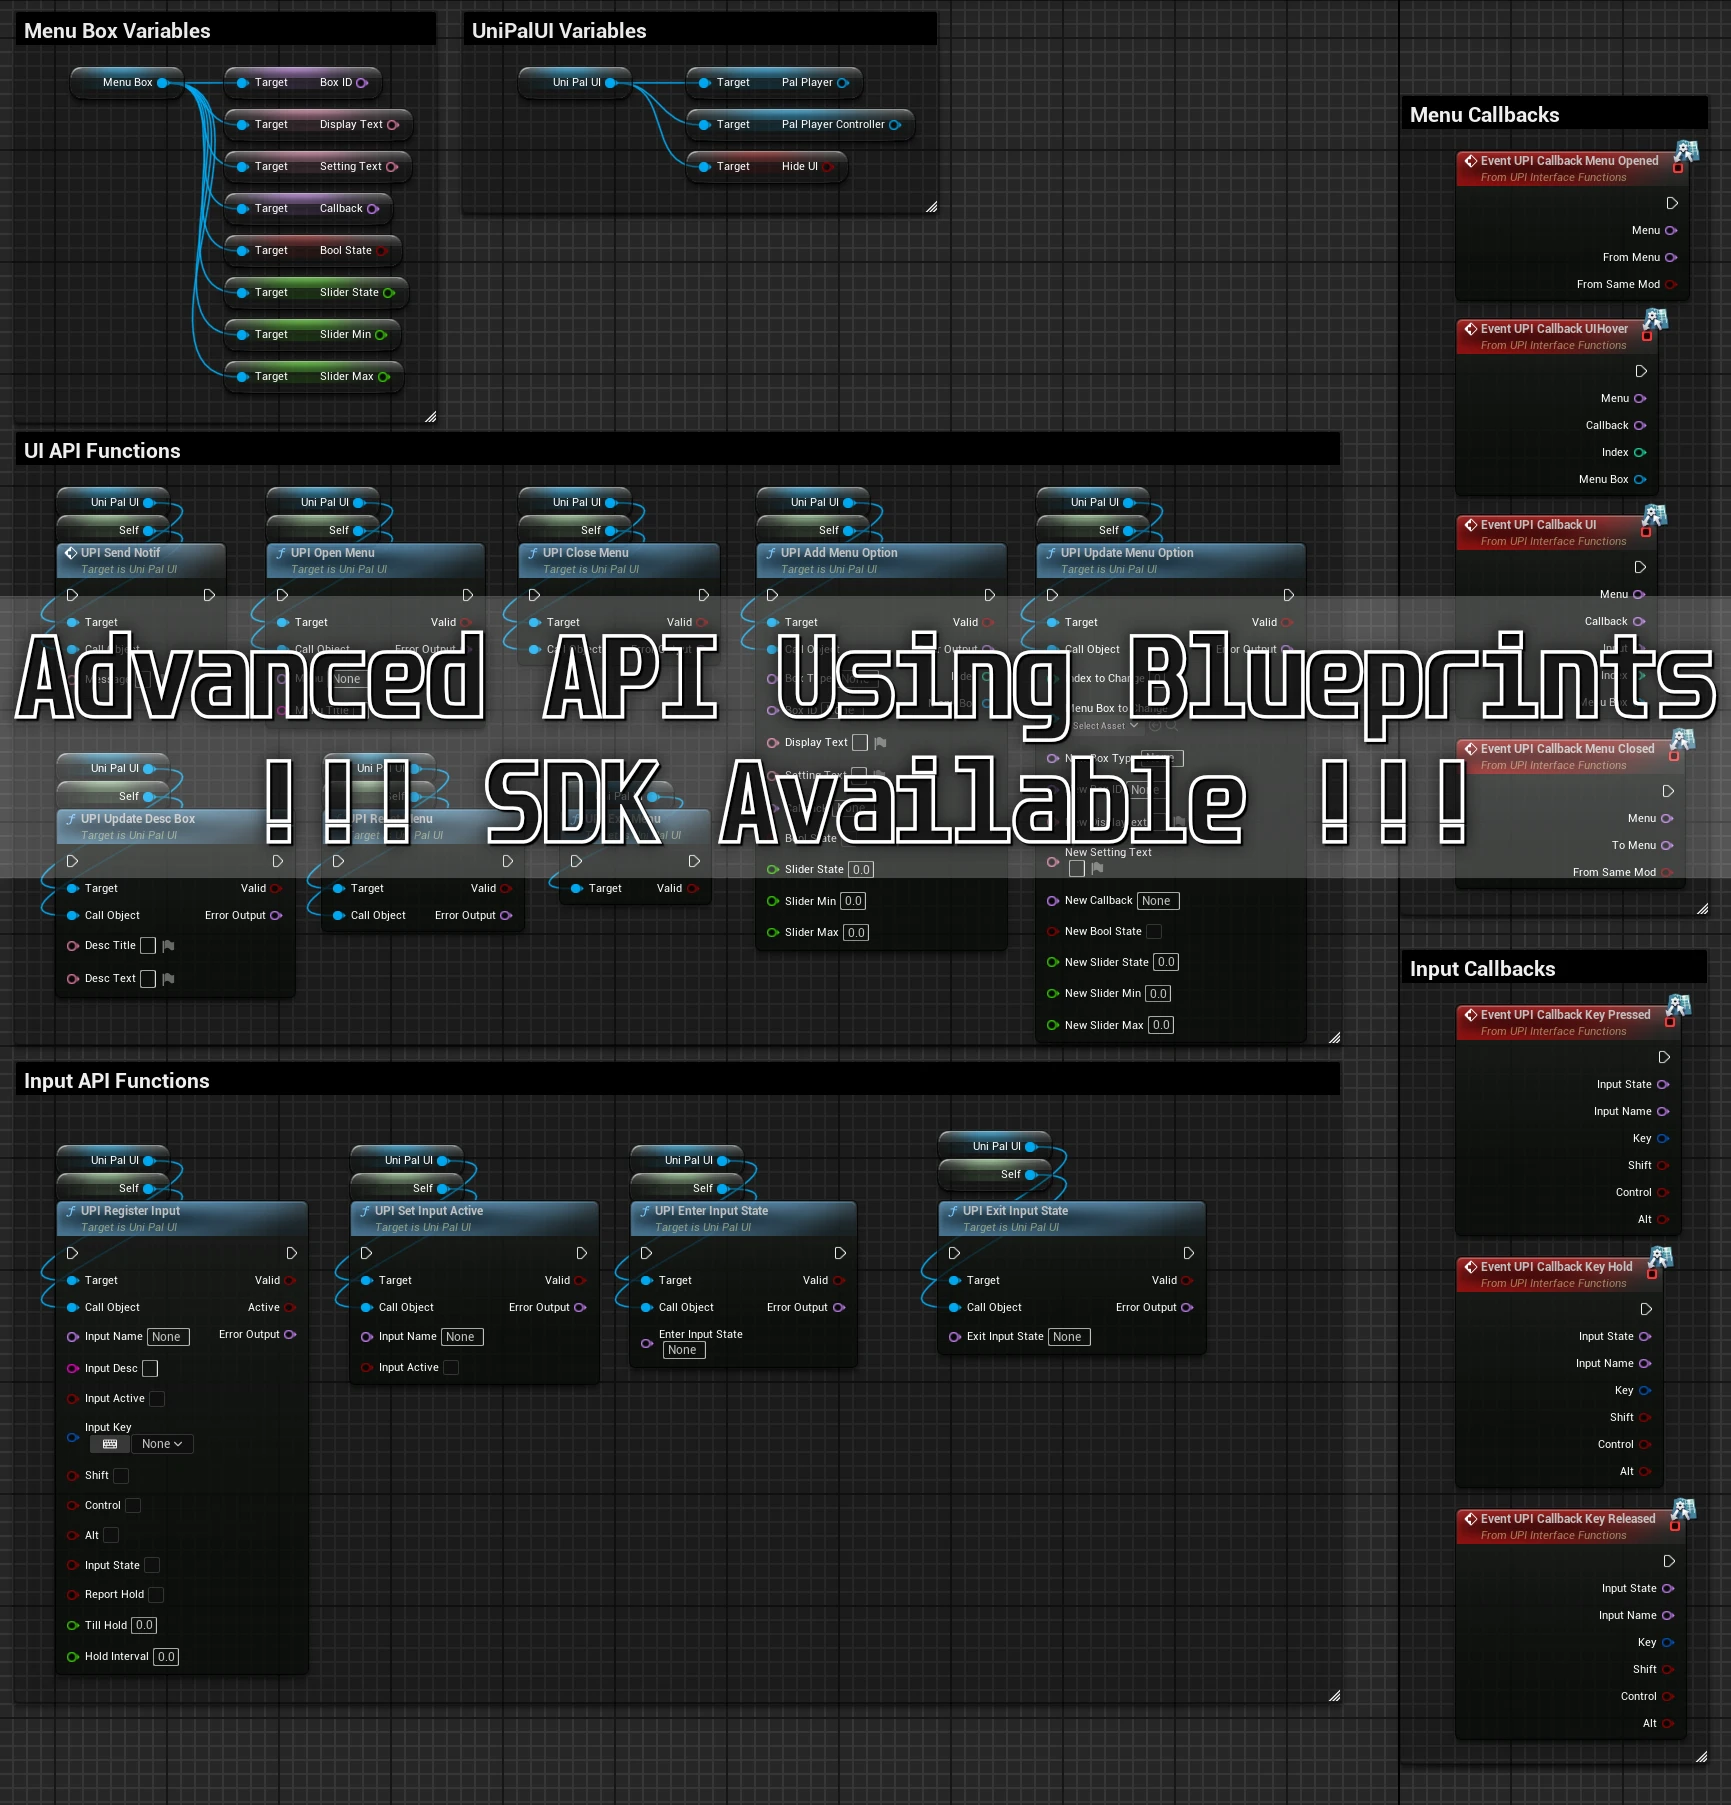
Task: Click the Index pin on UIHover event
Action: [1640, 453]
